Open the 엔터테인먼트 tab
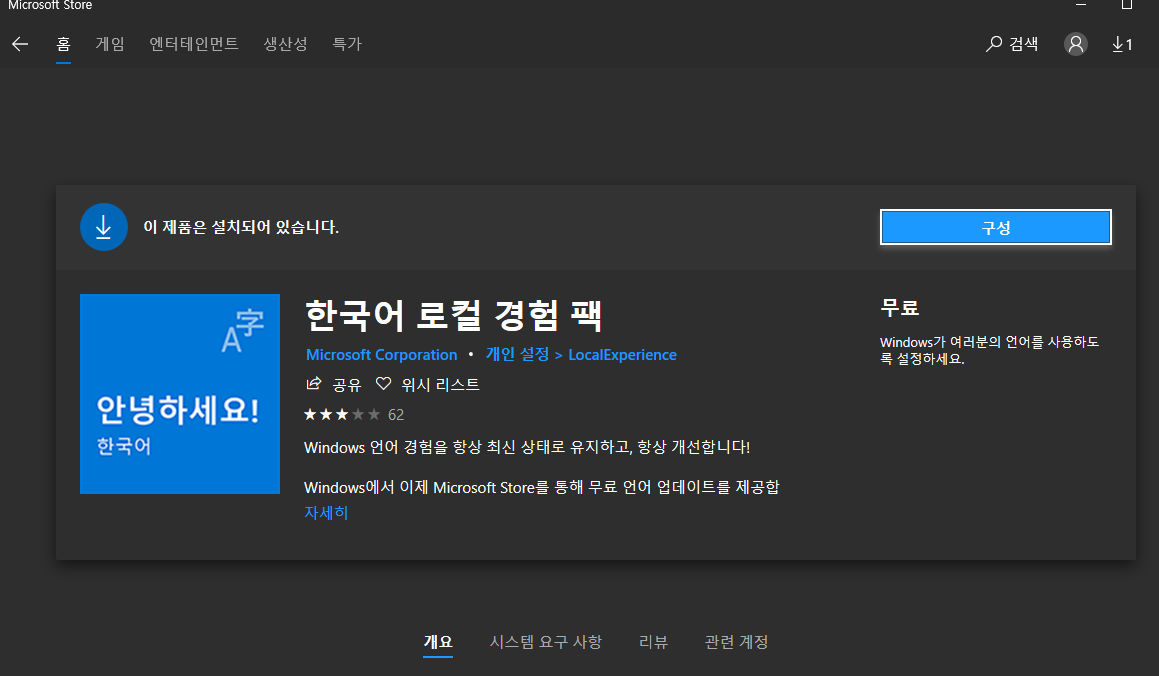This screenshot has height=676, width=1159. pos(194,44)
